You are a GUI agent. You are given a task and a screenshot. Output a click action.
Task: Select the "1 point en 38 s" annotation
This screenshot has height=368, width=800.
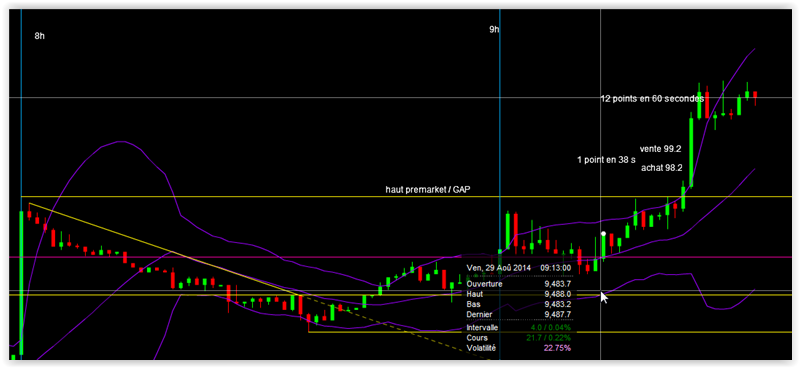pos(606,160)
